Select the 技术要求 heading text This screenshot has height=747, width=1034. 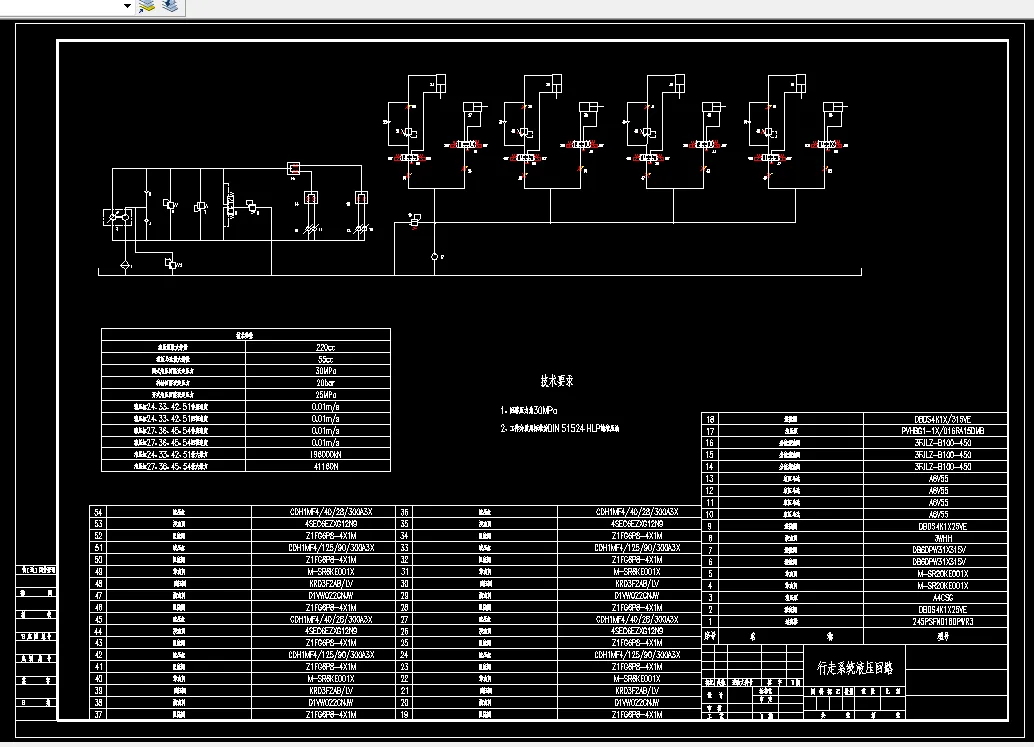[557, 380]
